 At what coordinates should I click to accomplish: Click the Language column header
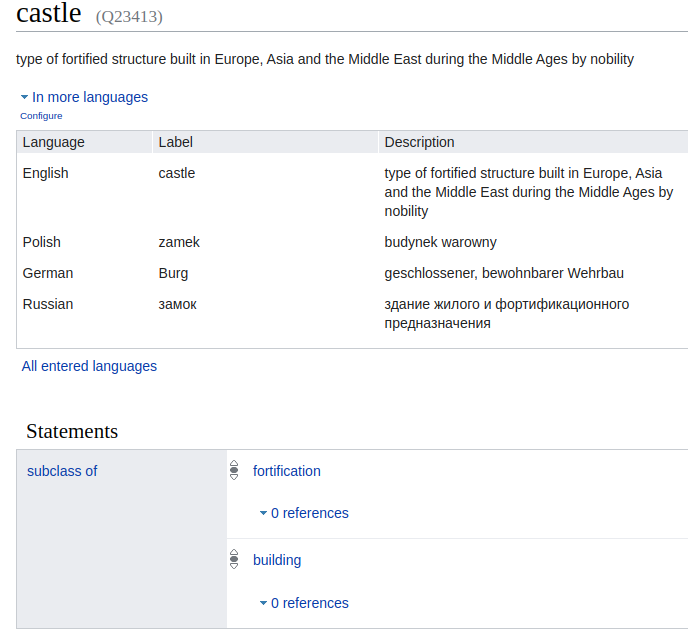click(54, 142)
